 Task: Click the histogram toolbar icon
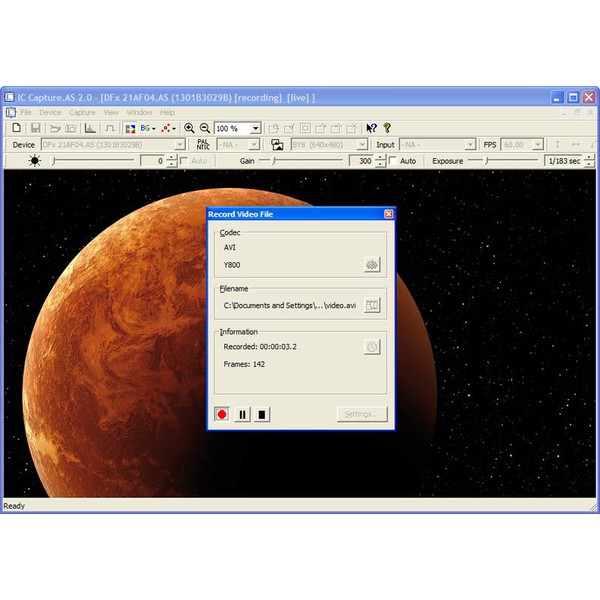(90, 128)
